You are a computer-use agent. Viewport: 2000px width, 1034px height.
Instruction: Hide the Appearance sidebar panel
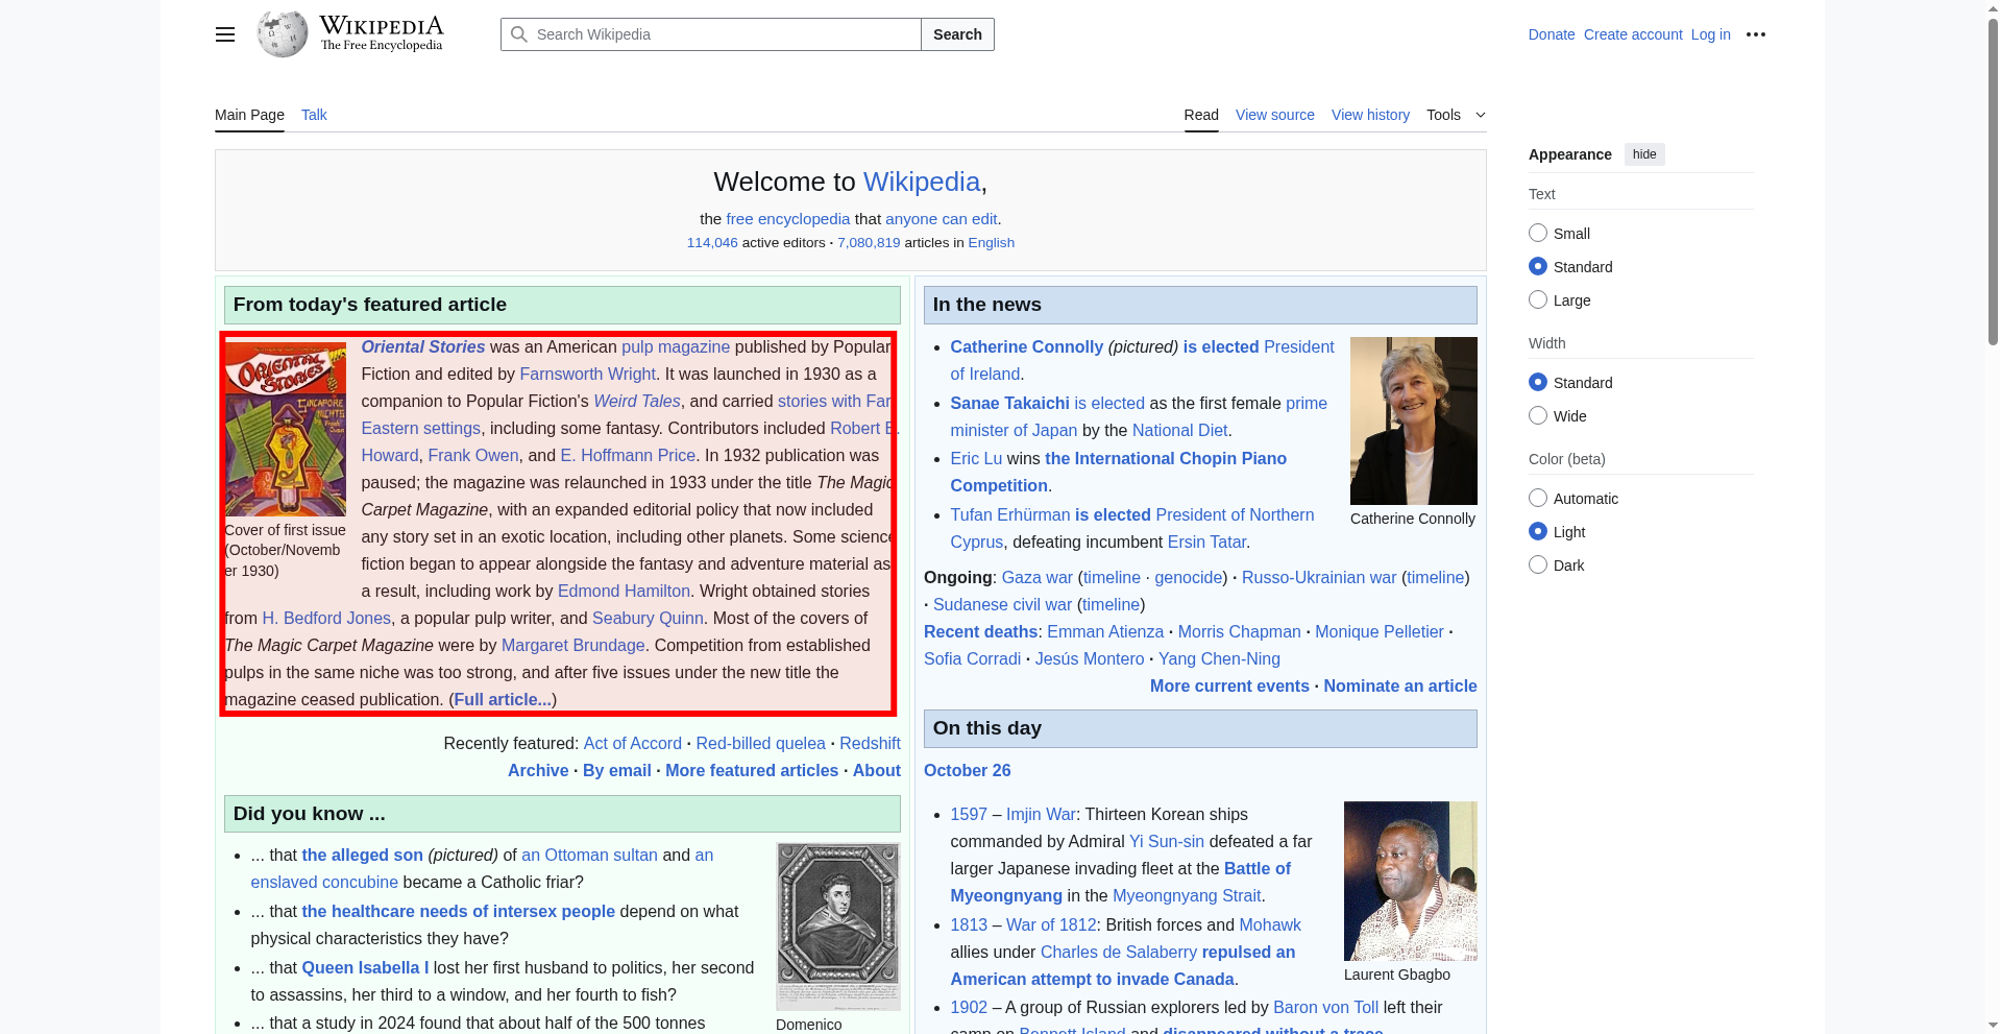pos(1643,154)
